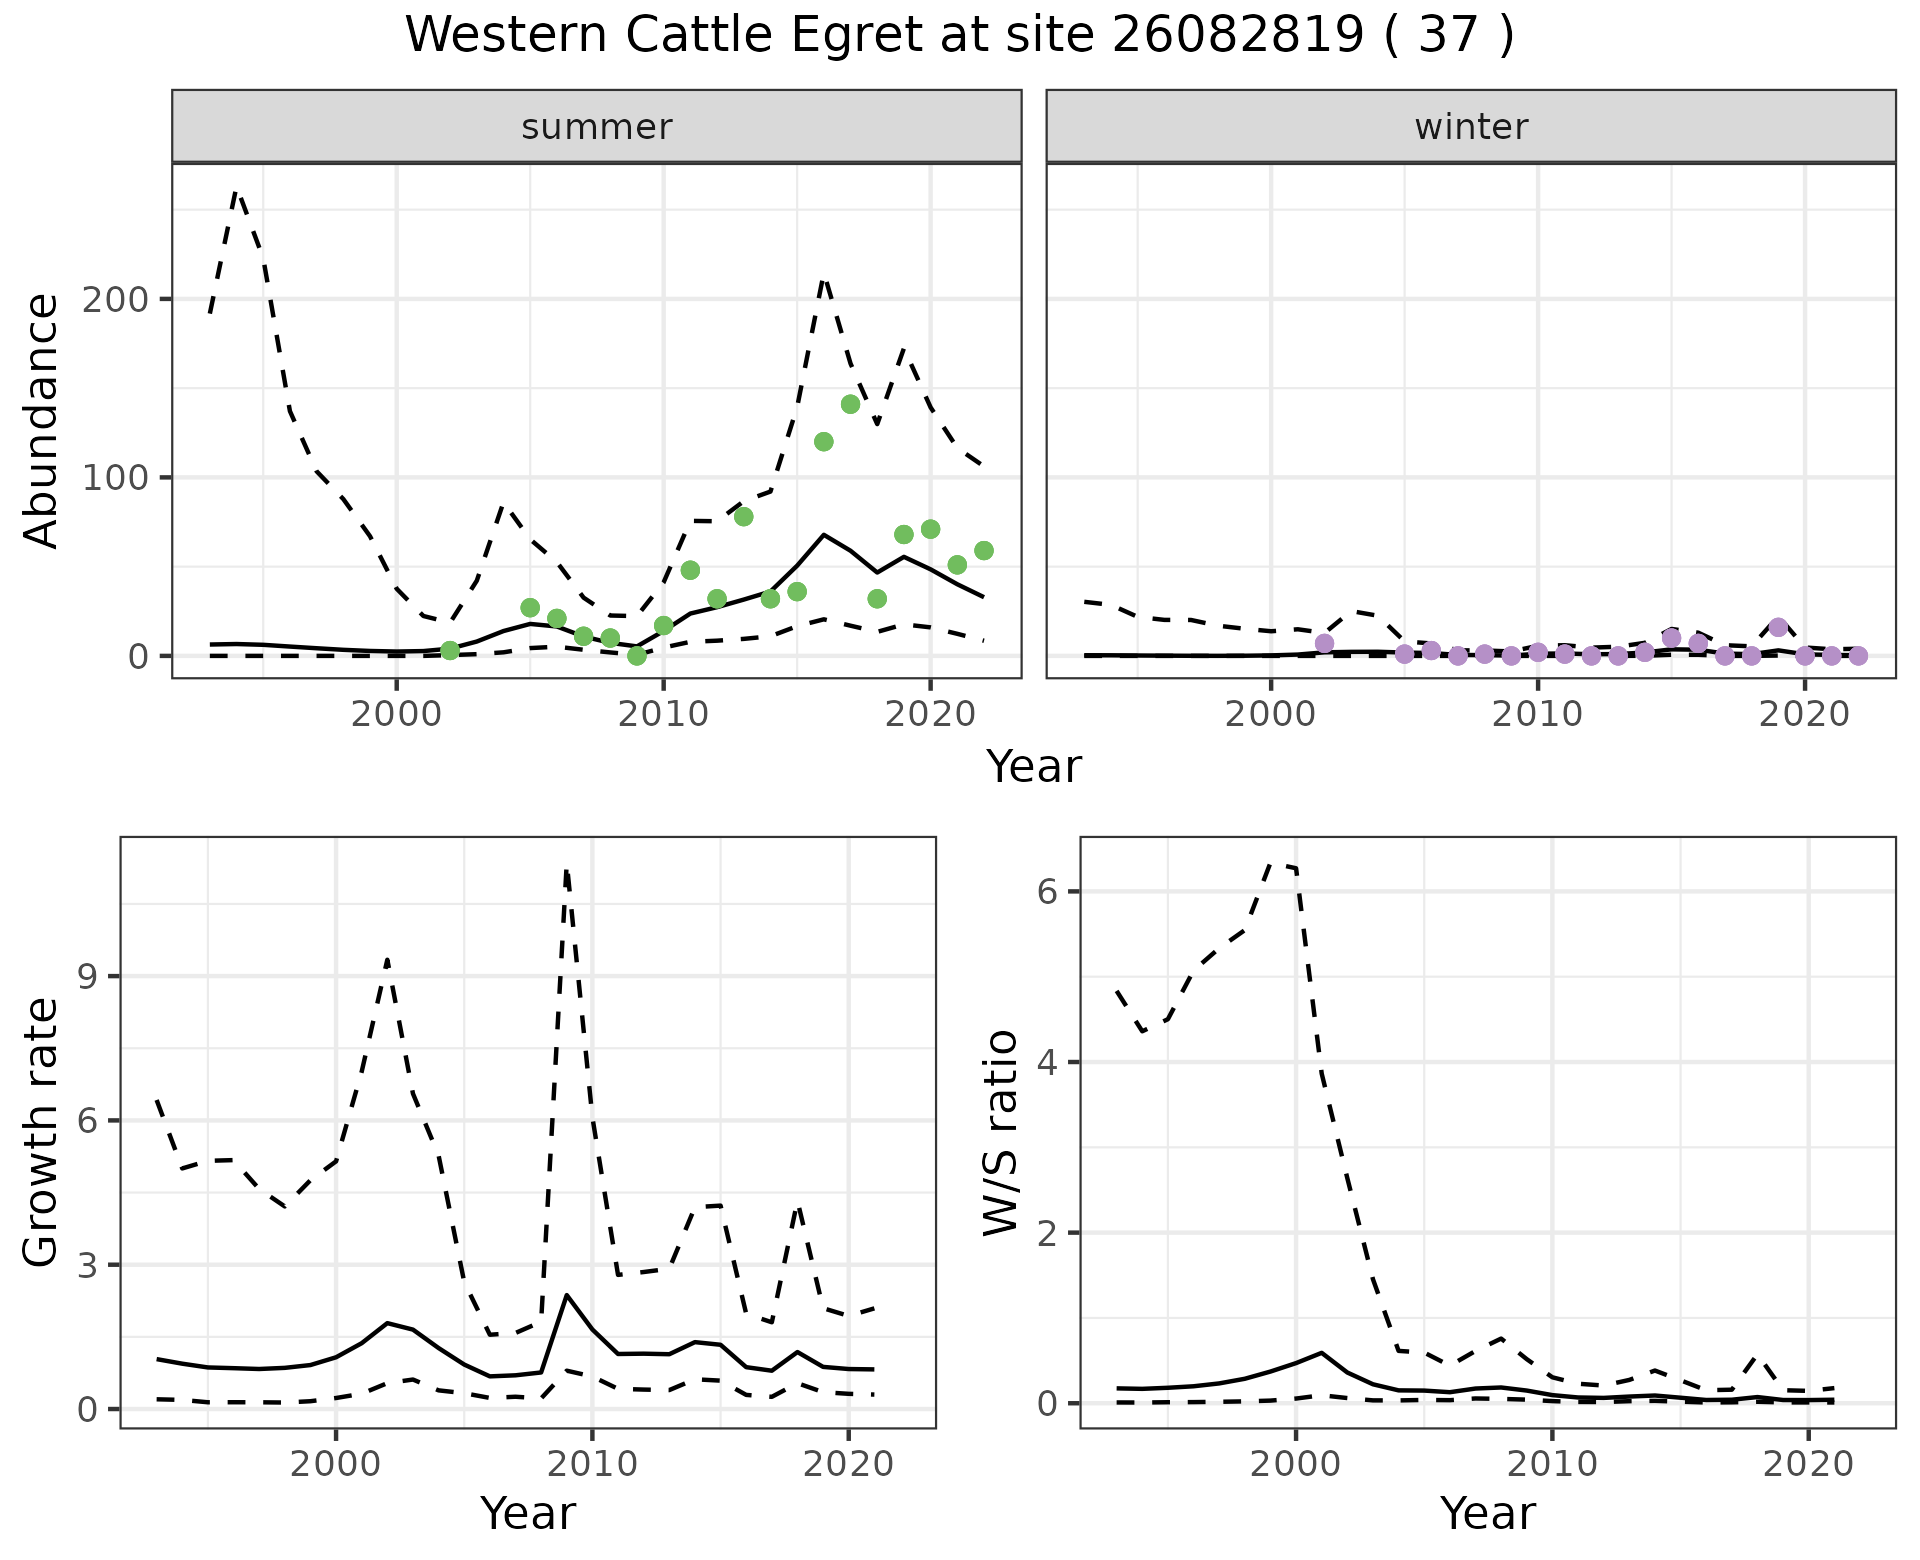The width and height of the screenshot is (1920, 1560).
Task: Click the highest purple point in winter panel
Action: coord(1777,627)
